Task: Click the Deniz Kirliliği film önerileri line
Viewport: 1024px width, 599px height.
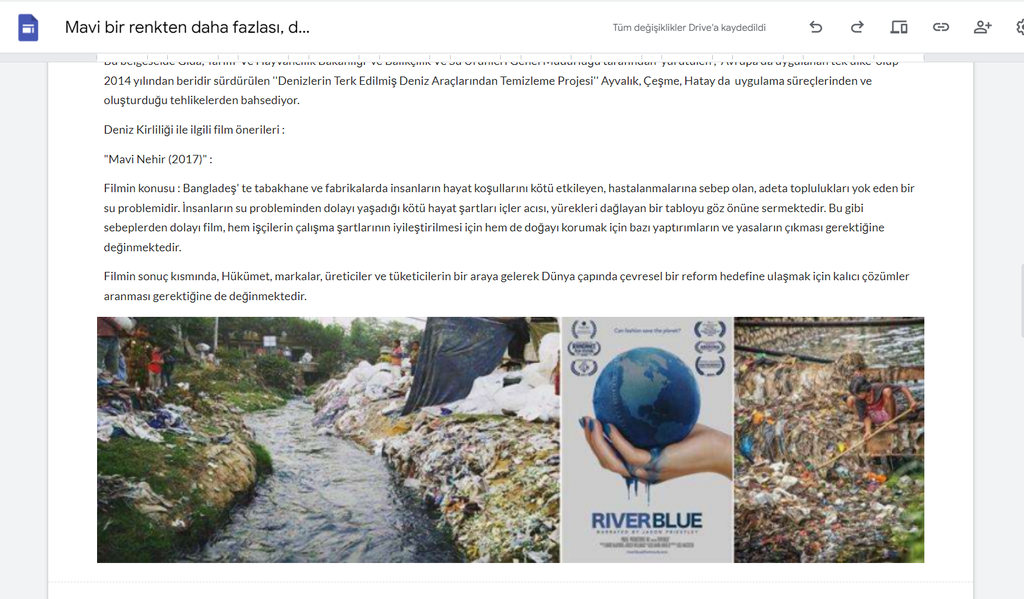Action: tap(194, 129)
